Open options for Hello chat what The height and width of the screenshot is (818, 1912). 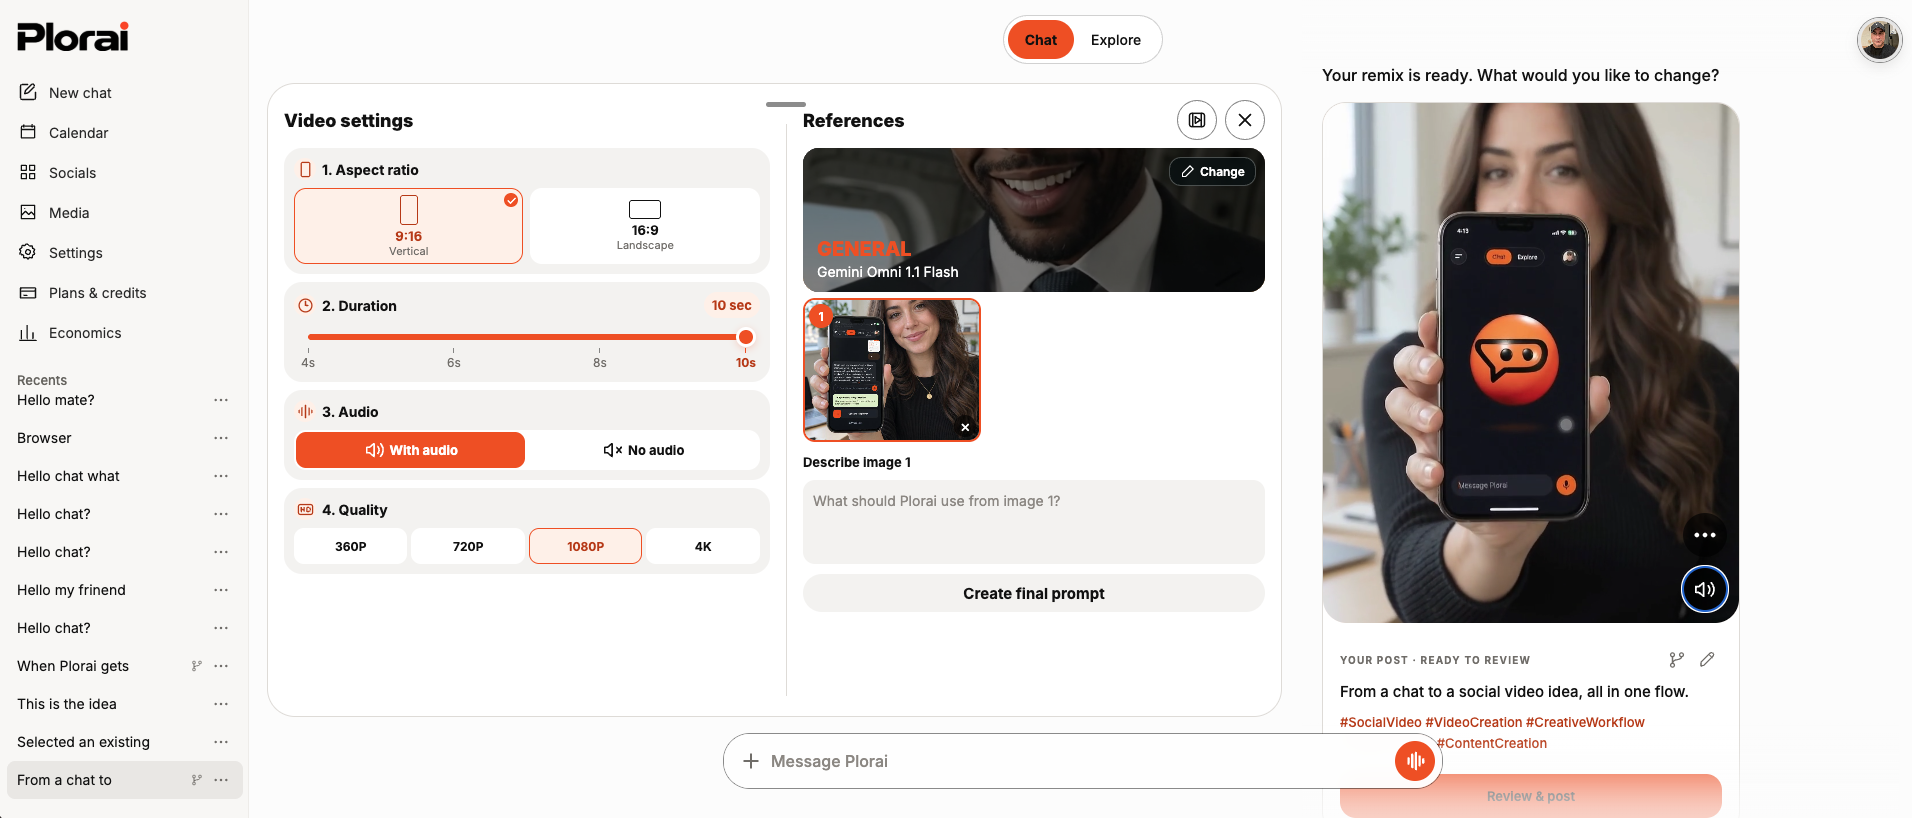point(221,476)
